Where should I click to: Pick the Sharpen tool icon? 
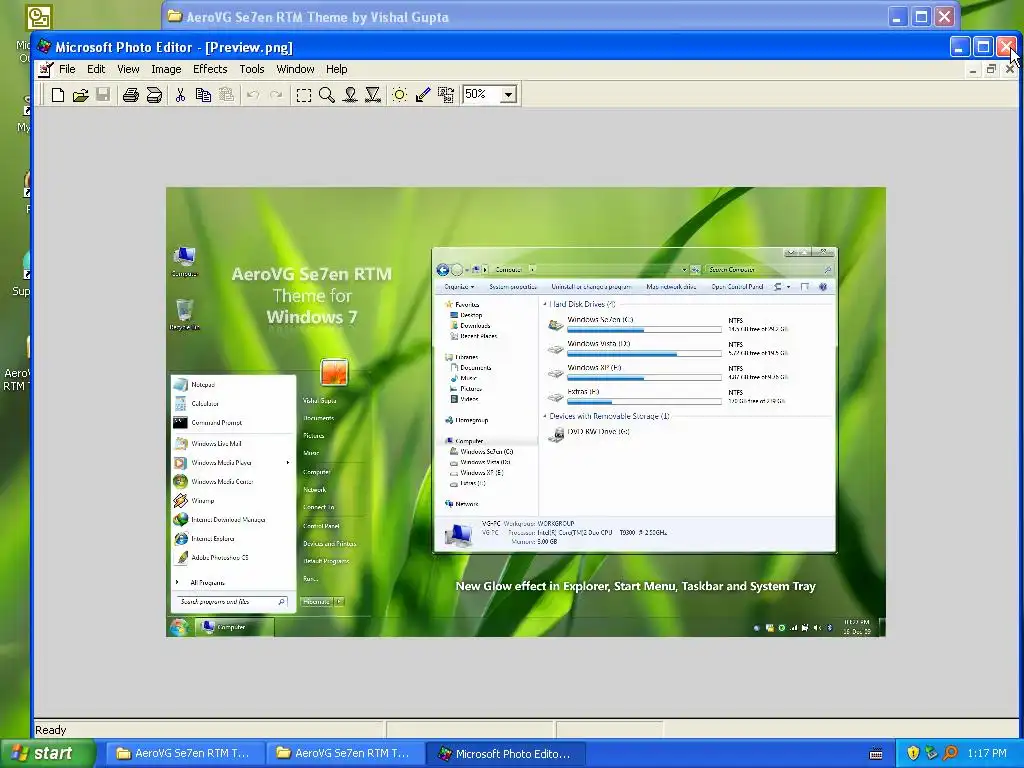coord(373,95)
